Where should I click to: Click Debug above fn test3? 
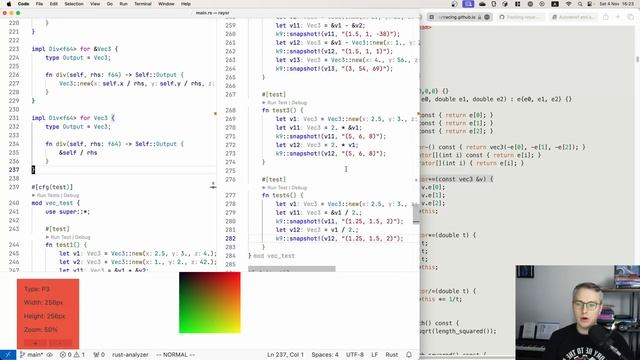[299, 102]
